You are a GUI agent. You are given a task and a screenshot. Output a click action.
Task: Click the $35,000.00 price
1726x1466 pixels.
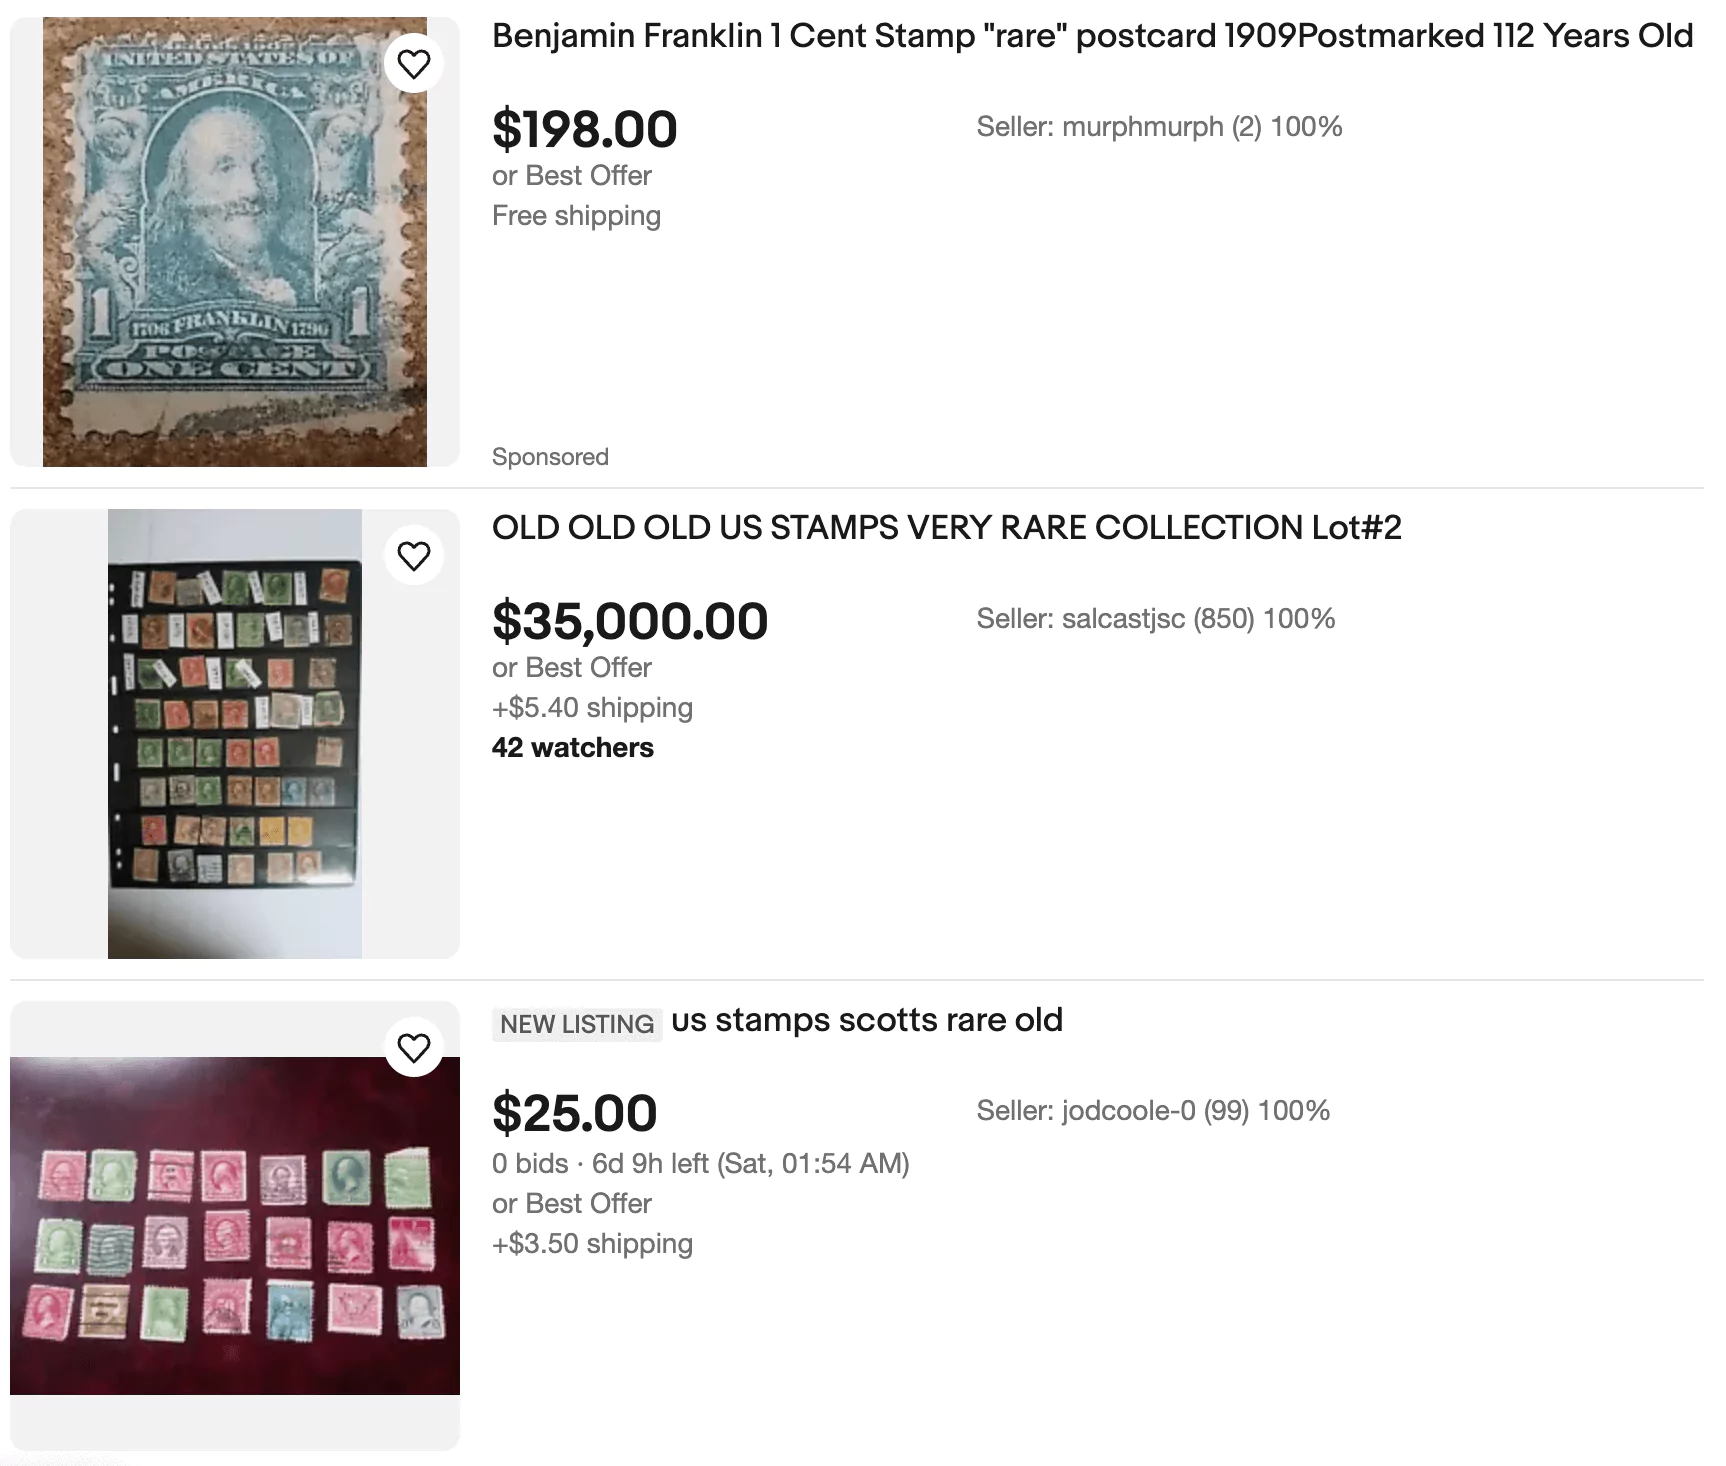click(x=629, y=622)
